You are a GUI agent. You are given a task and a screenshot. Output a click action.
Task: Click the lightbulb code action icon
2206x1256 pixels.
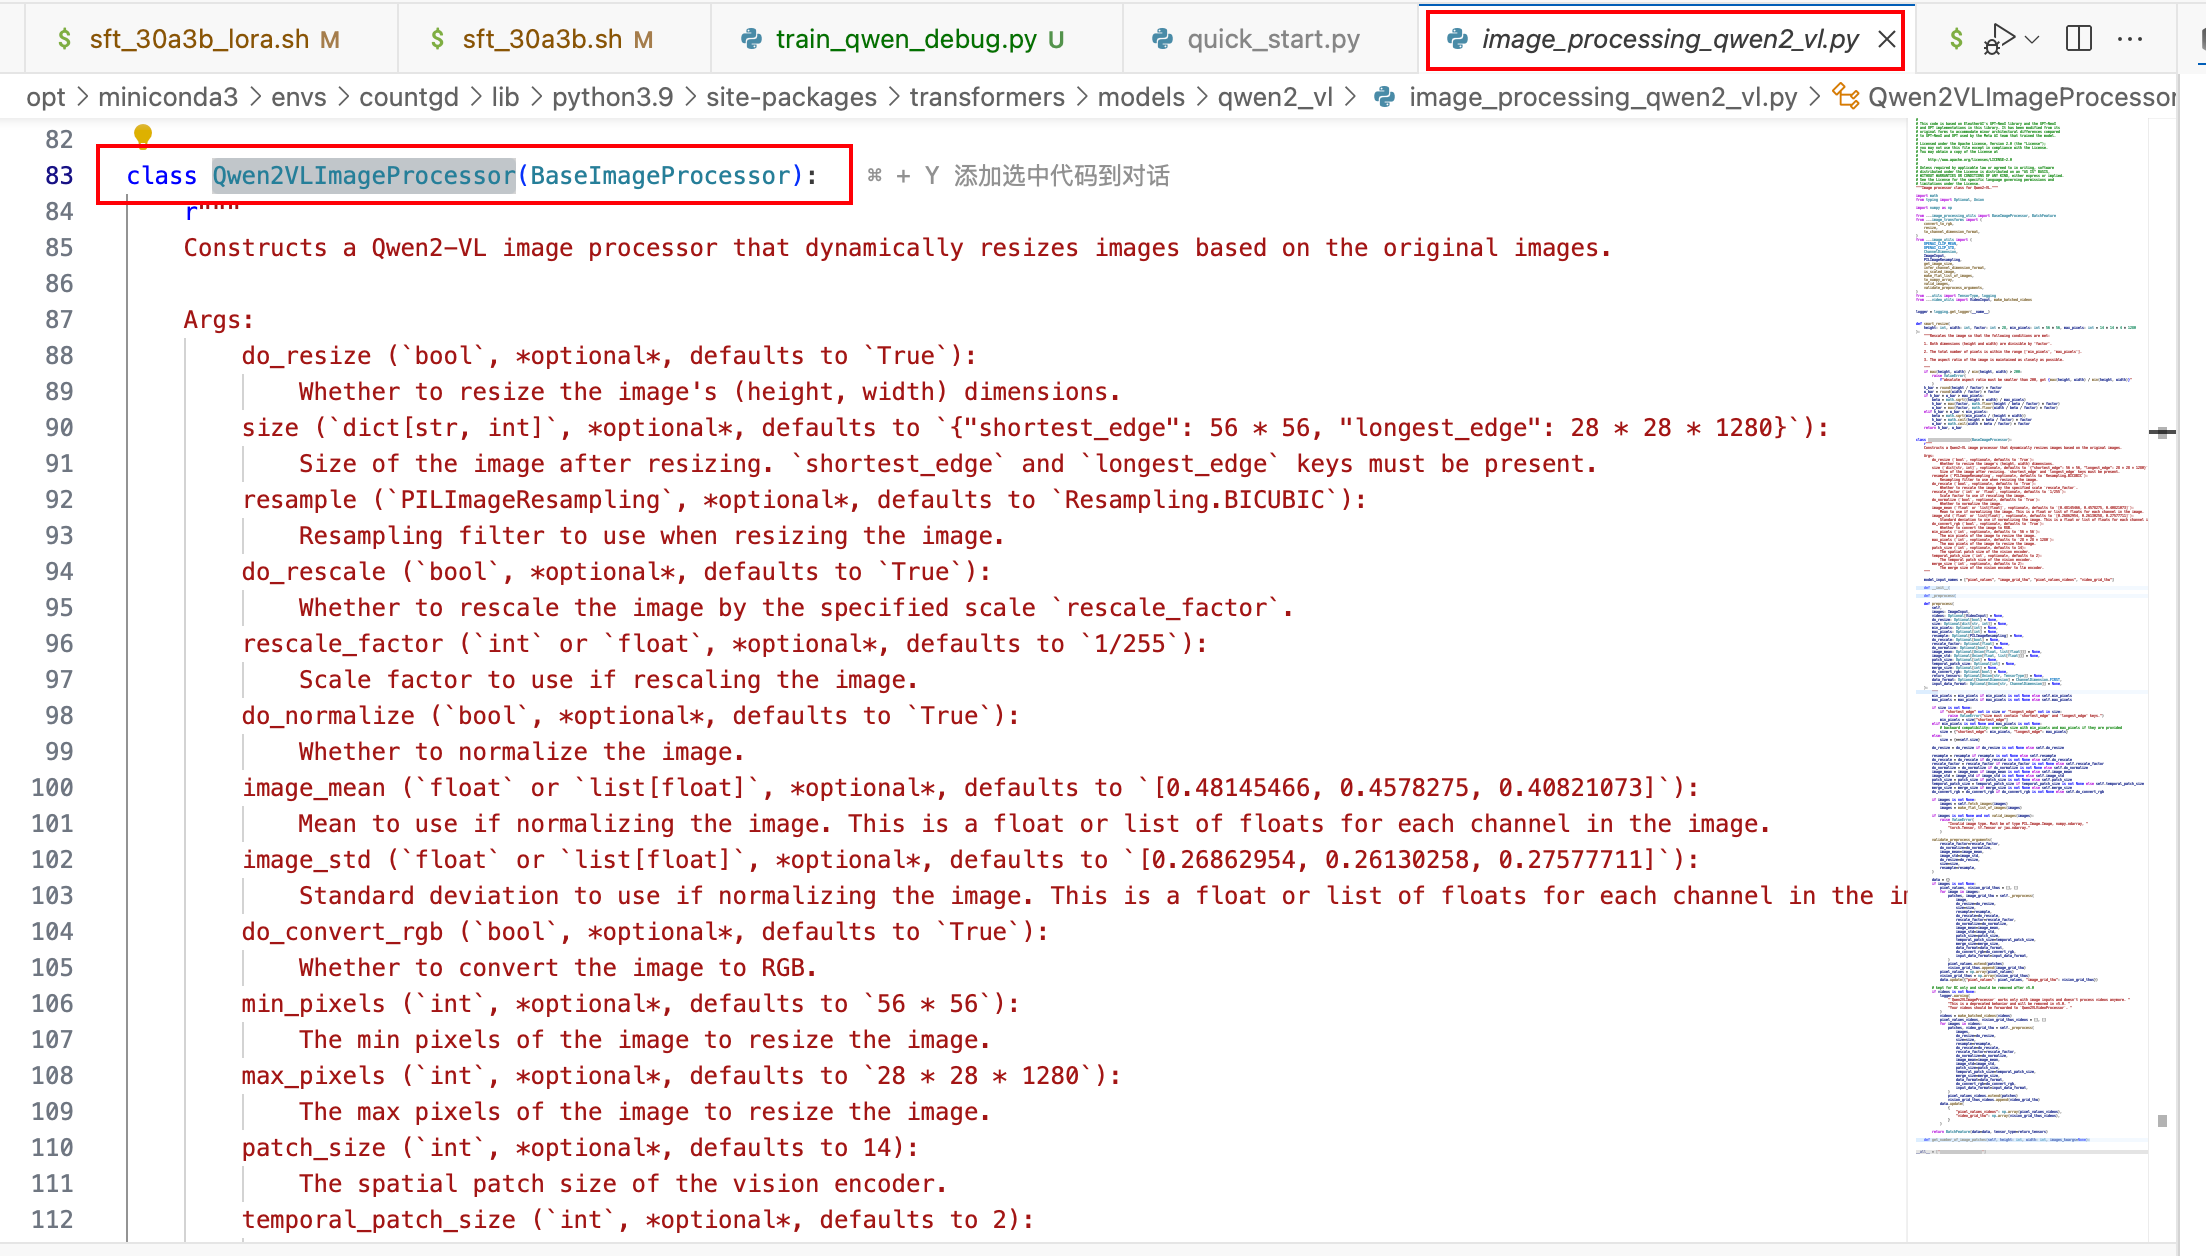[x=143, y=134]
